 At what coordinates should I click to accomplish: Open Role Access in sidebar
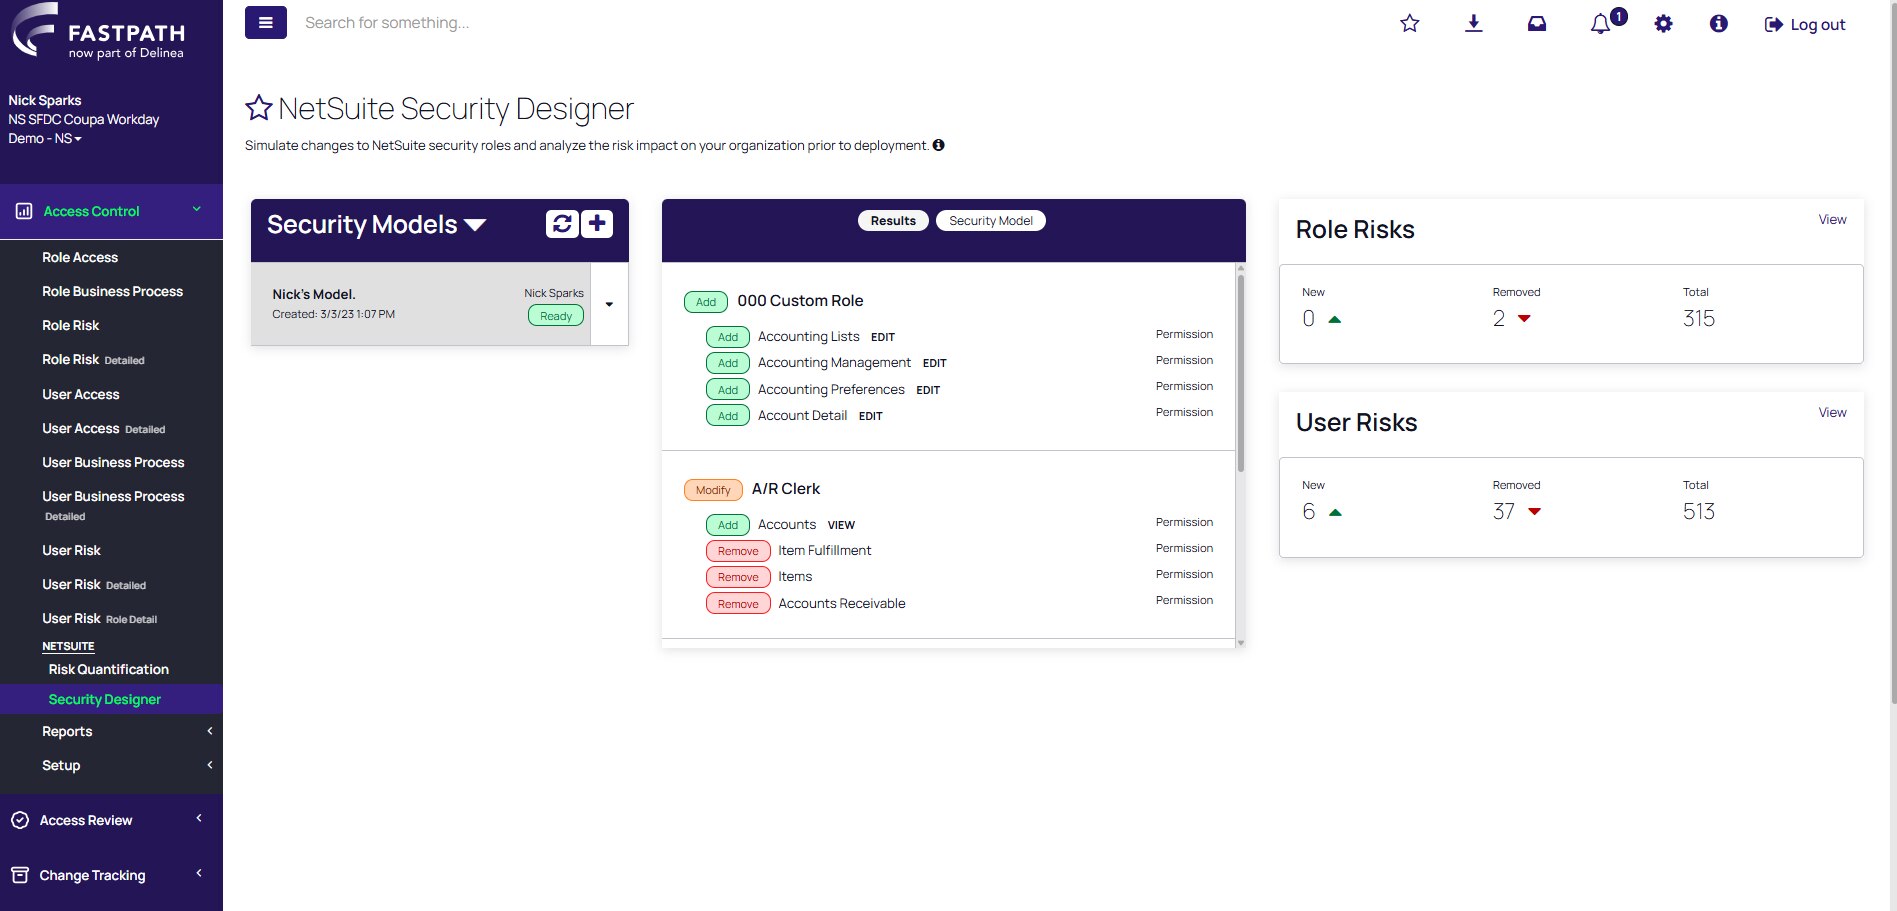pos(80,257)
